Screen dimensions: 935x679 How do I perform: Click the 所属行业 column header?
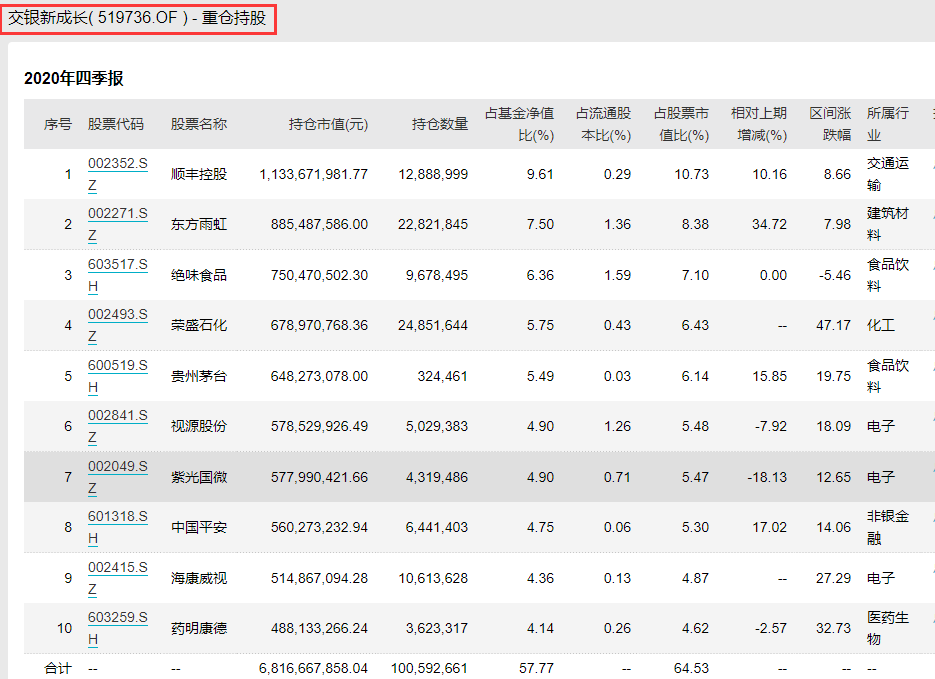888,124
